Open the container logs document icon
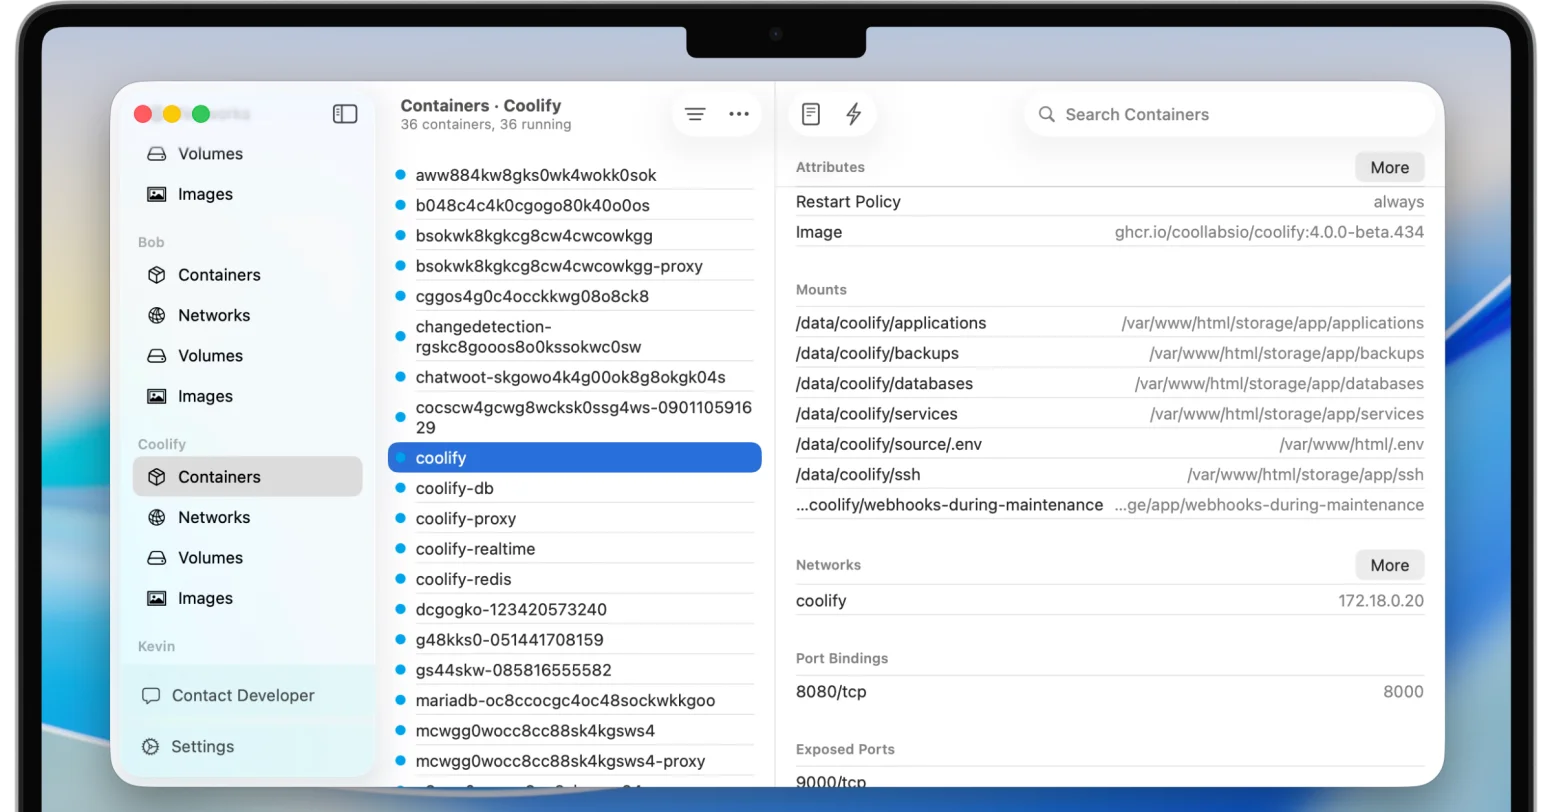Viewport: 1552px width, 812px height. [x=810, y=113]
